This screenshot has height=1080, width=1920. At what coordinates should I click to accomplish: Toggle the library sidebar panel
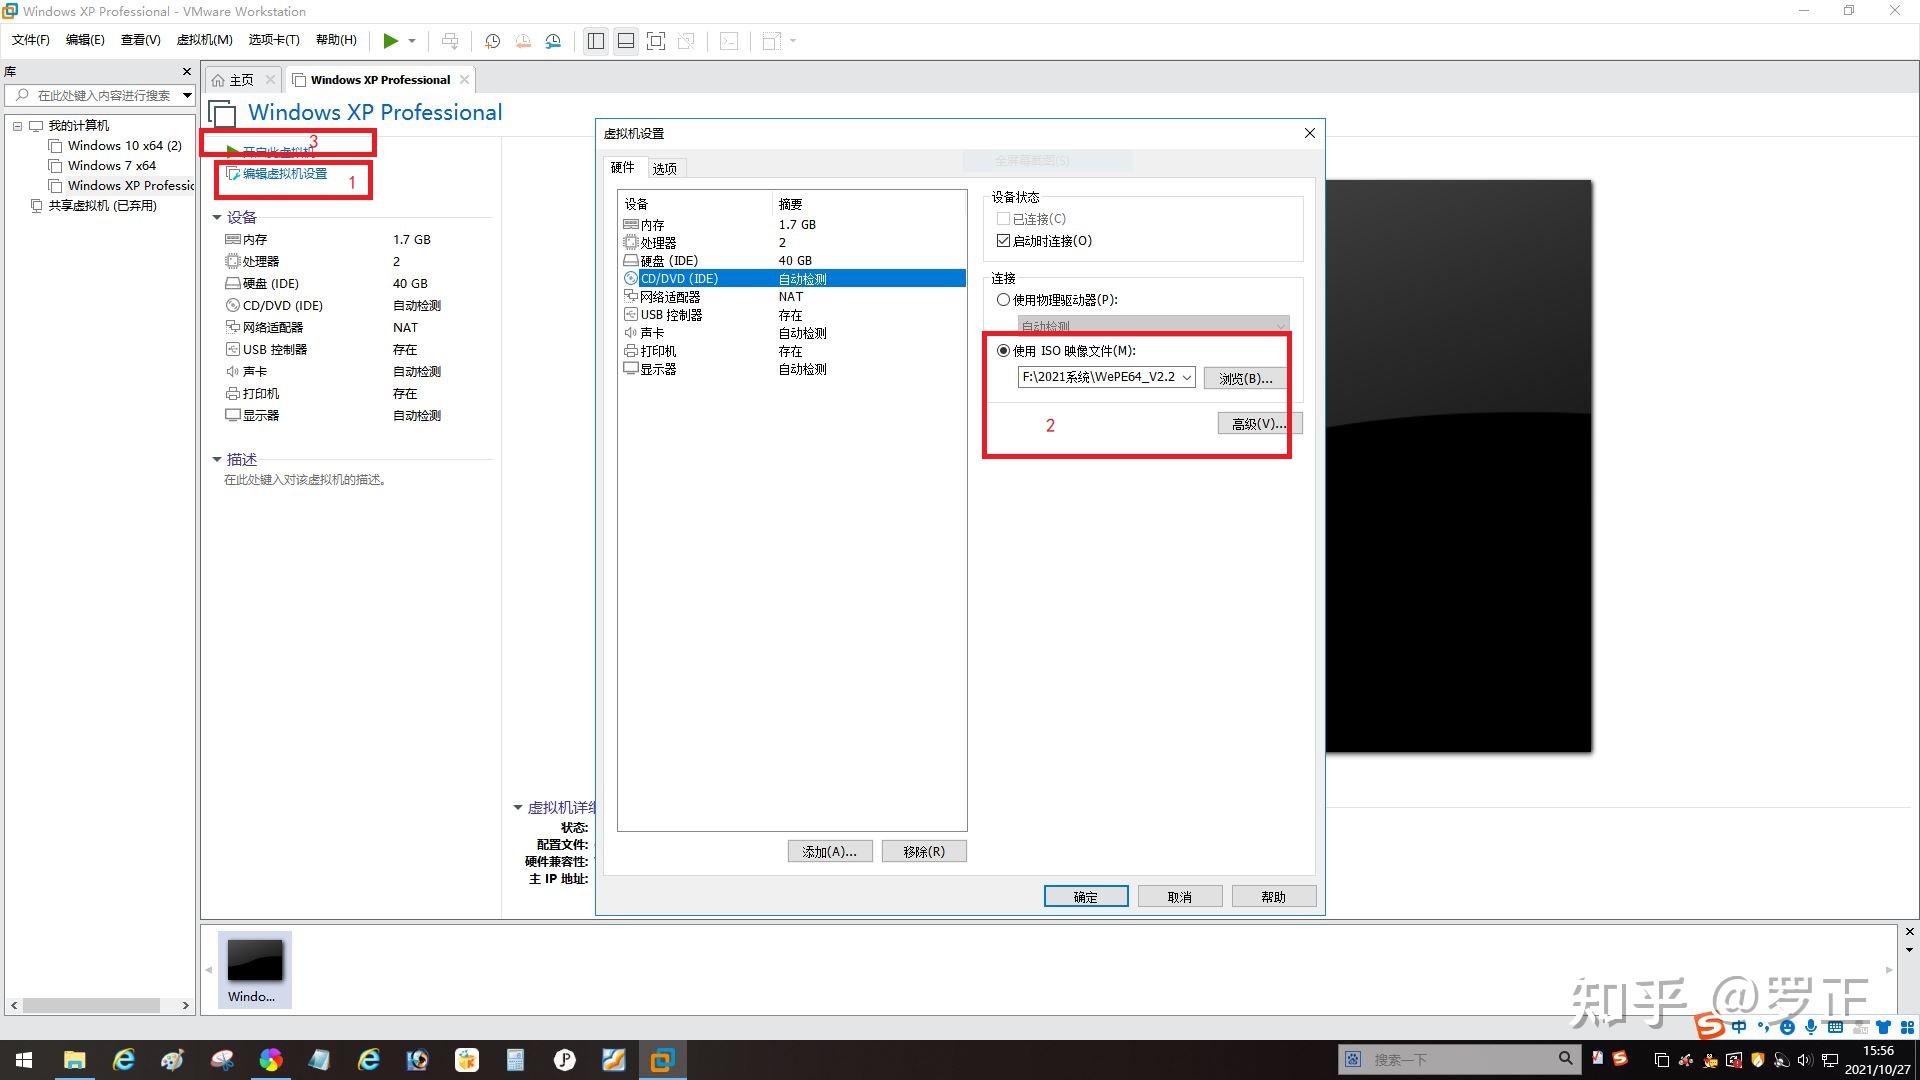[595, 41]
